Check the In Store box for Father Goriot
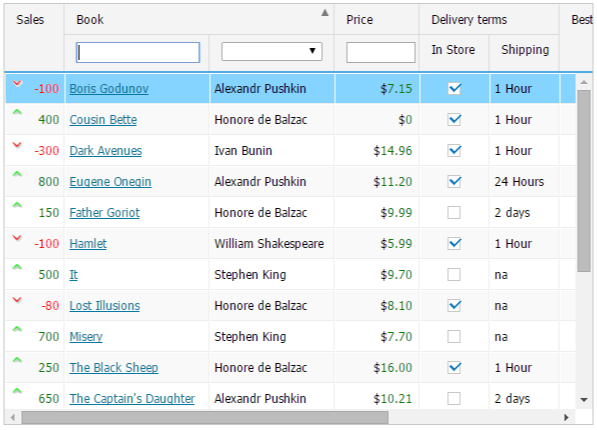597x430 pixels. [x=454, y=213]
